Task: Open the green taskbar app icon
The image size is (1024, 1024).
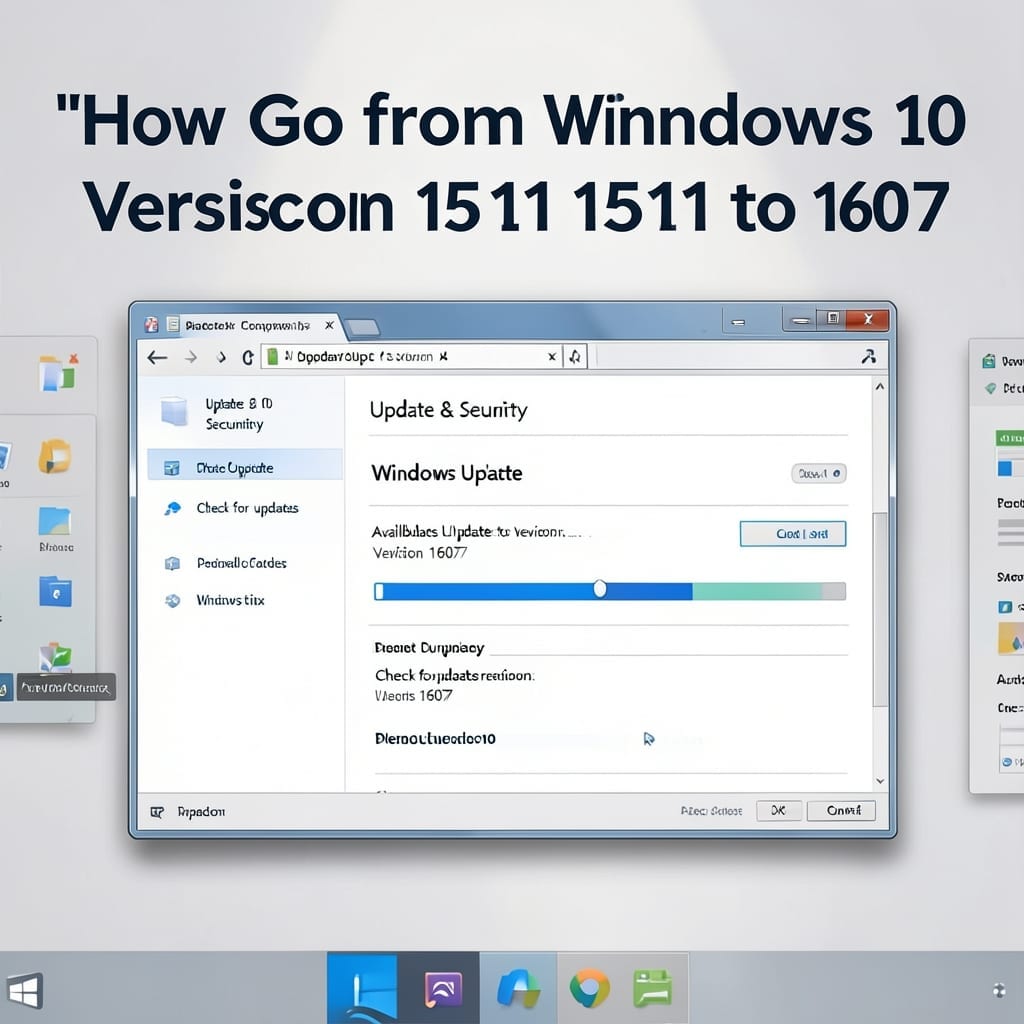Action: pyautogui.click(x=652, y=989)
